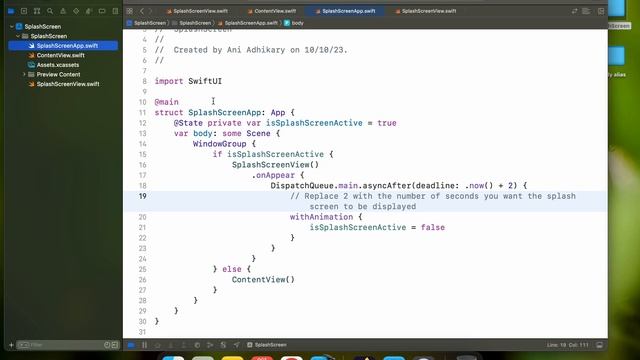
Task: Click ContentView() on line 26
Action: (263, 280)
